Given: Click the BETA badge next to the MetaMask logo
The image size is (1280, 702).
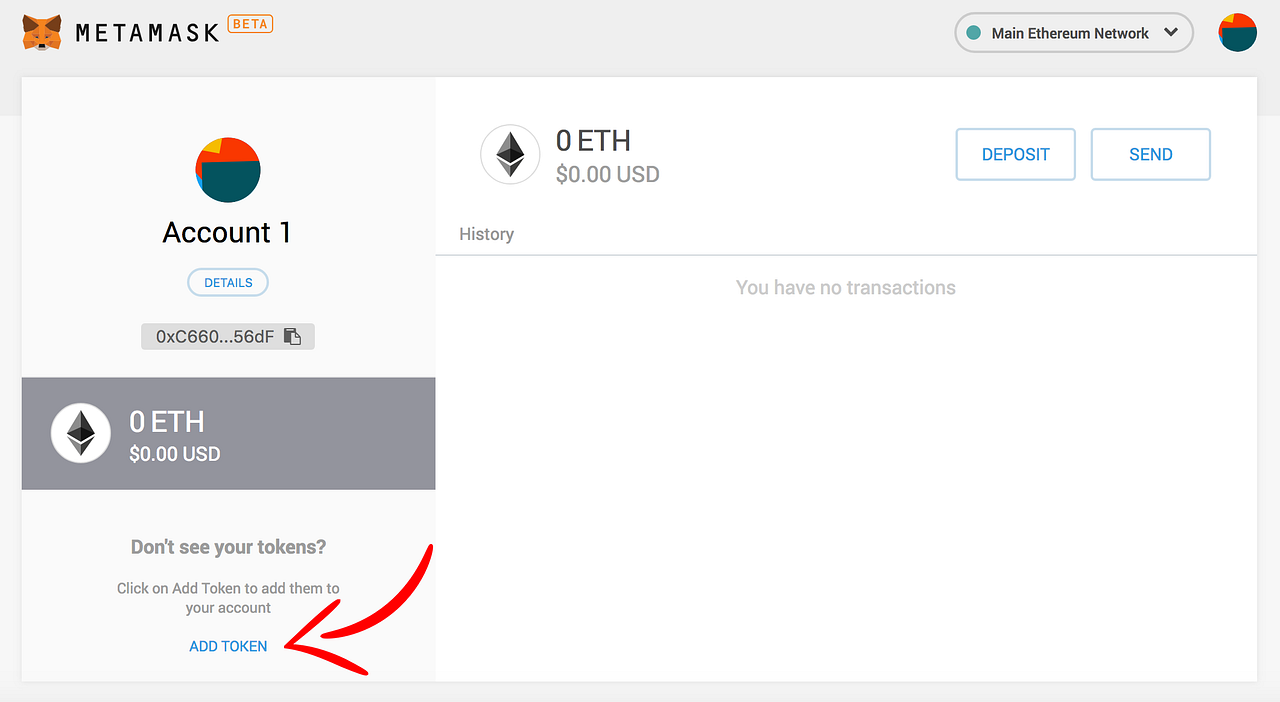Looking at the screenshot, I should click(250, 23).
